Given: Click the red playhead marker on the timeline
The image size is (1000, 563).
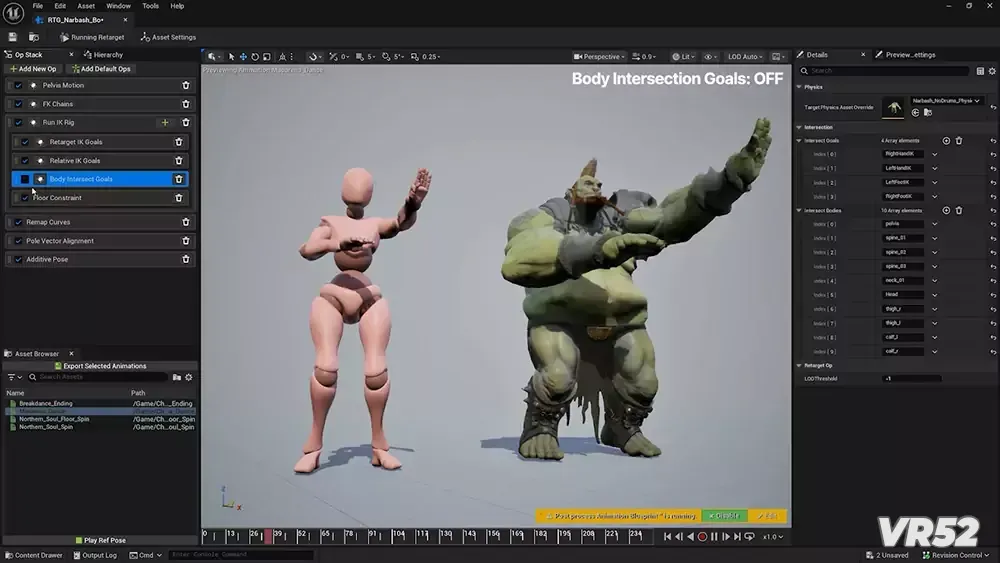Looking at the screenshot, I should [267, 536].
